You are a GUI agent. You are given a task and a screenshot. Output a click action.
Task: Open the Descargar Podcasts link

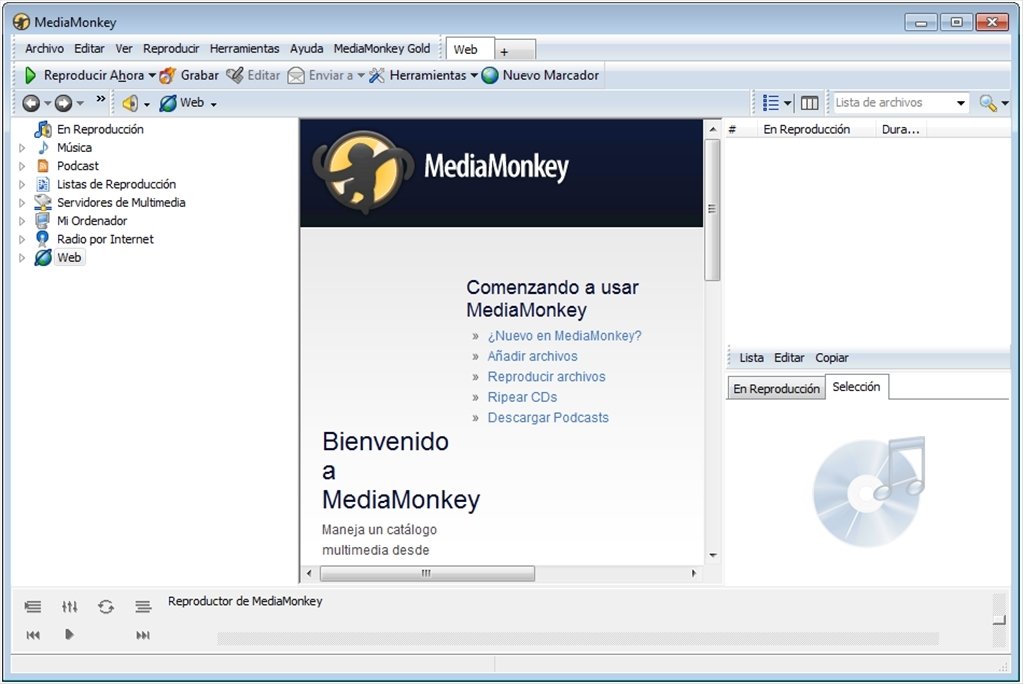click(x=548, y=418)
